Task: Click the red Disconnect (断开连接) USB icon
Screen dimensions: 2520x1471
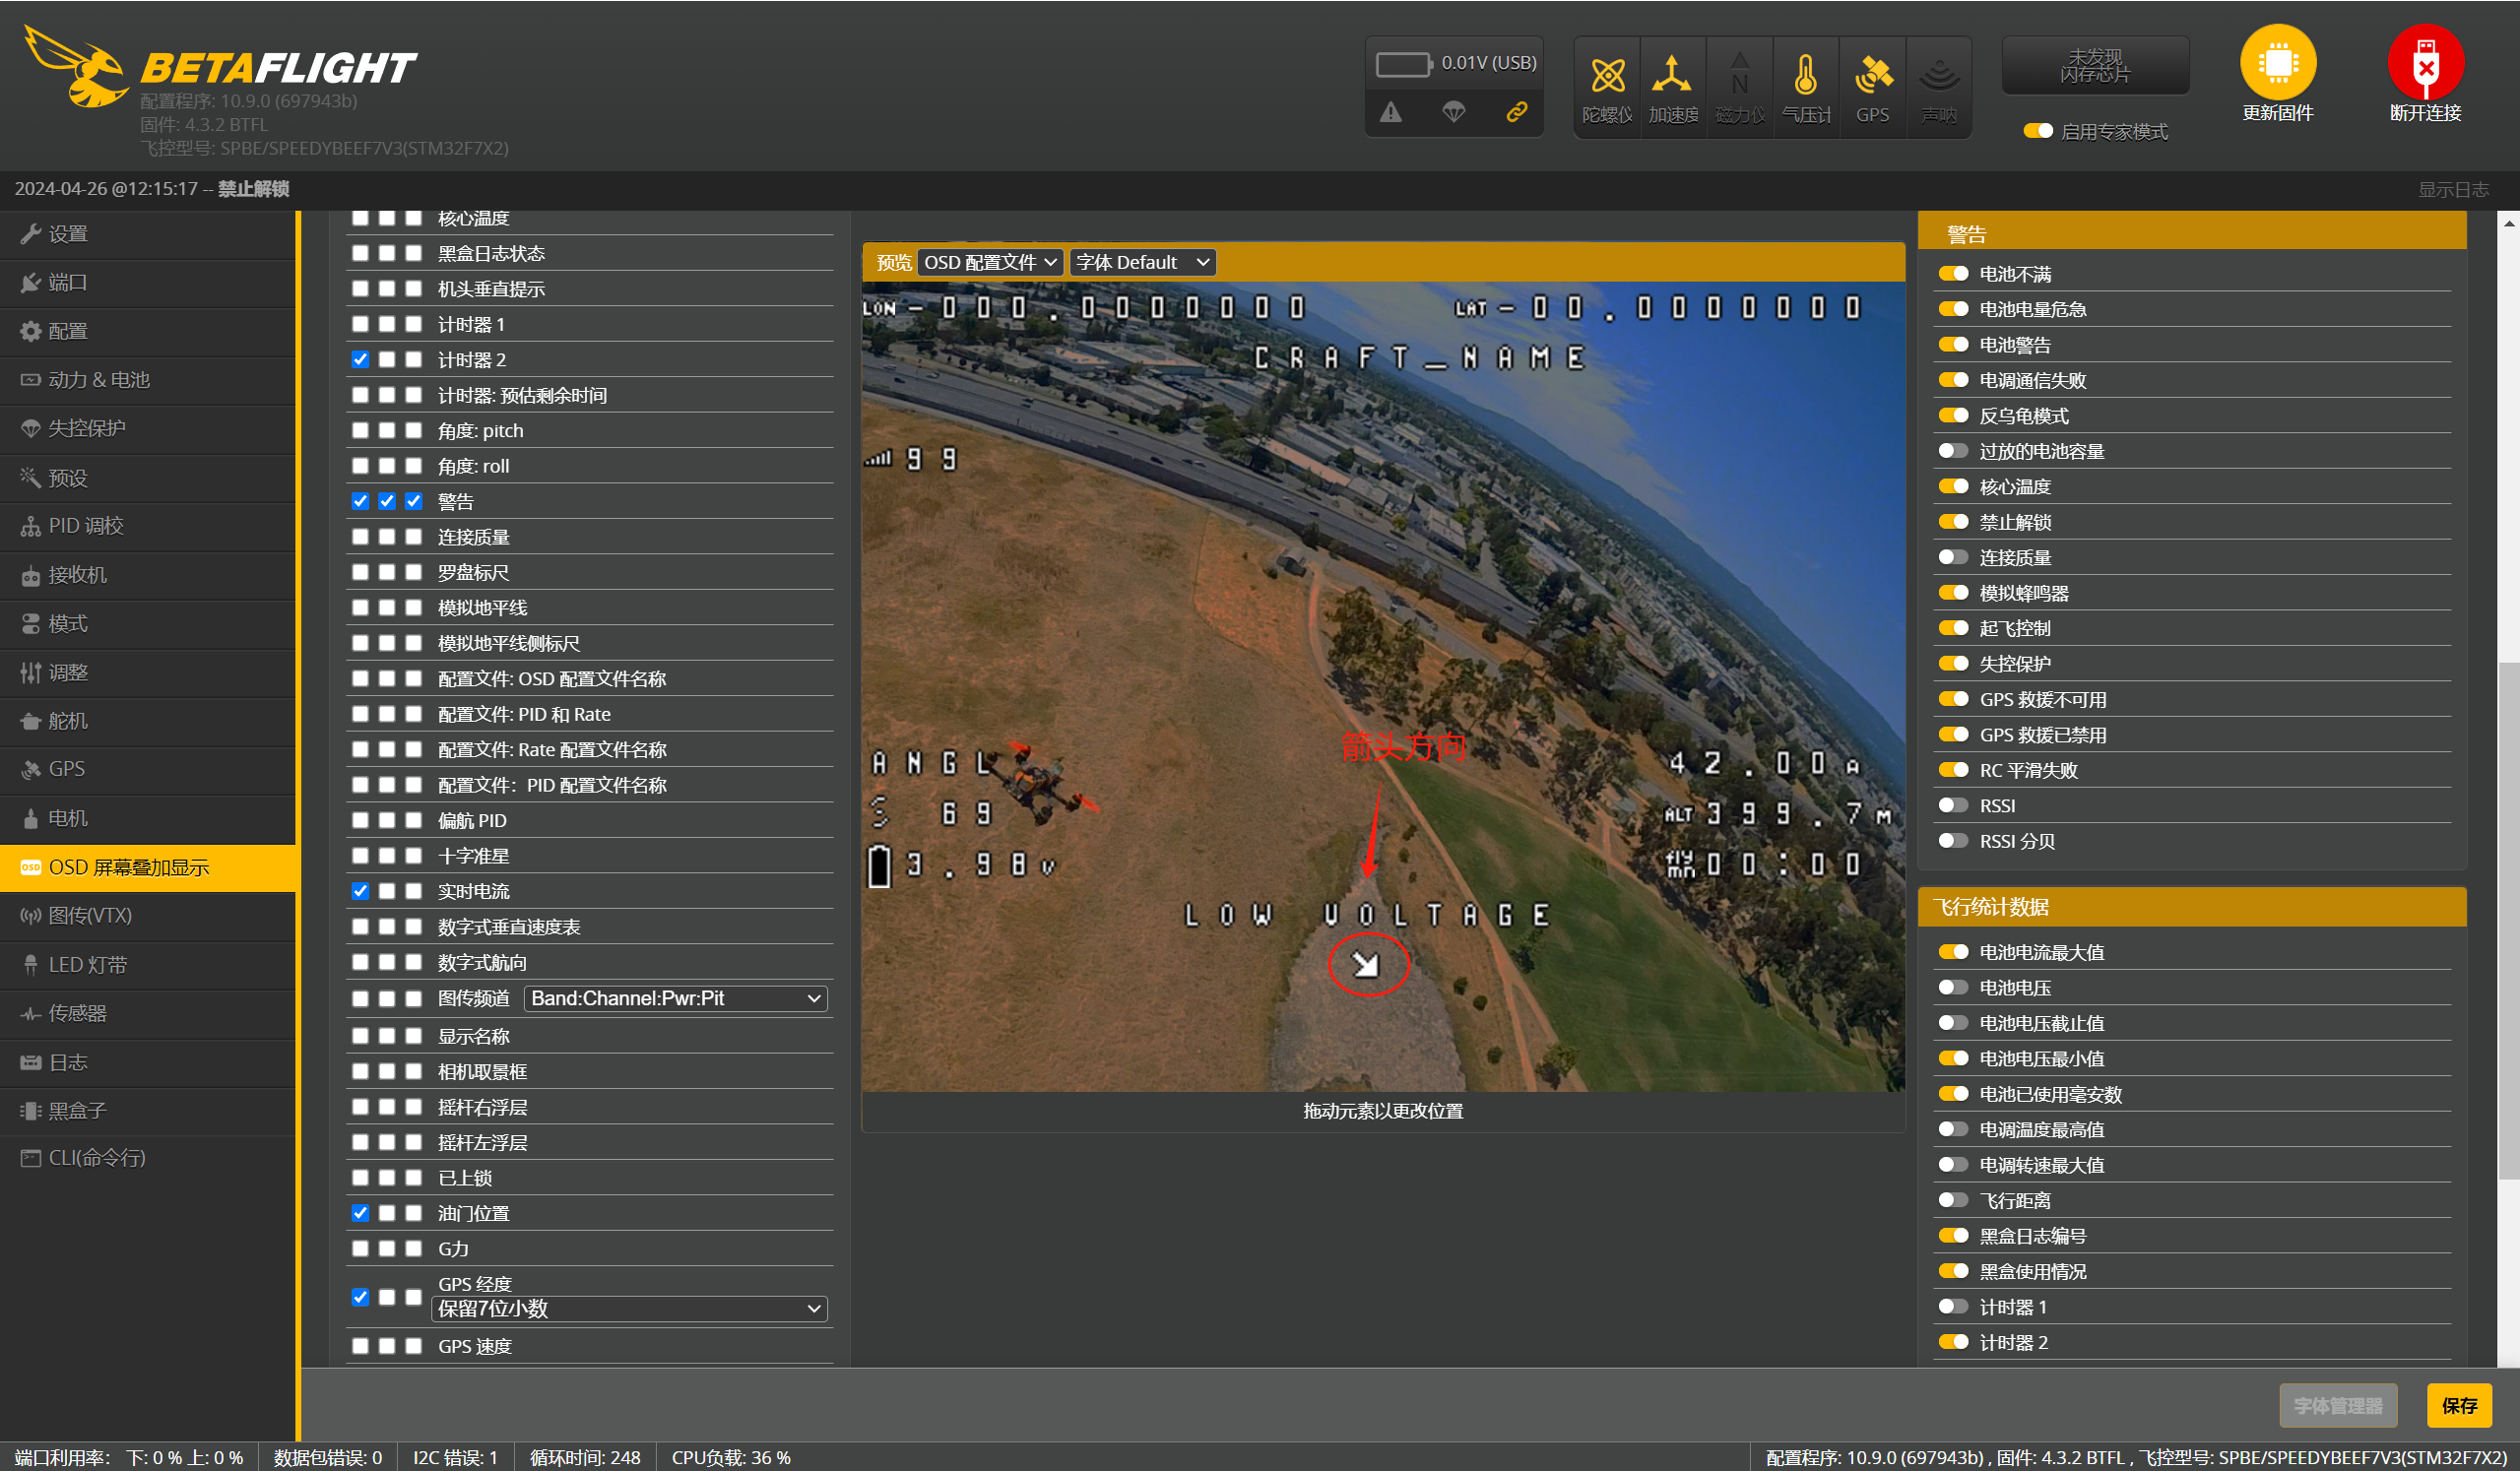Action: pyautogui.click(x=2425, y=63)
